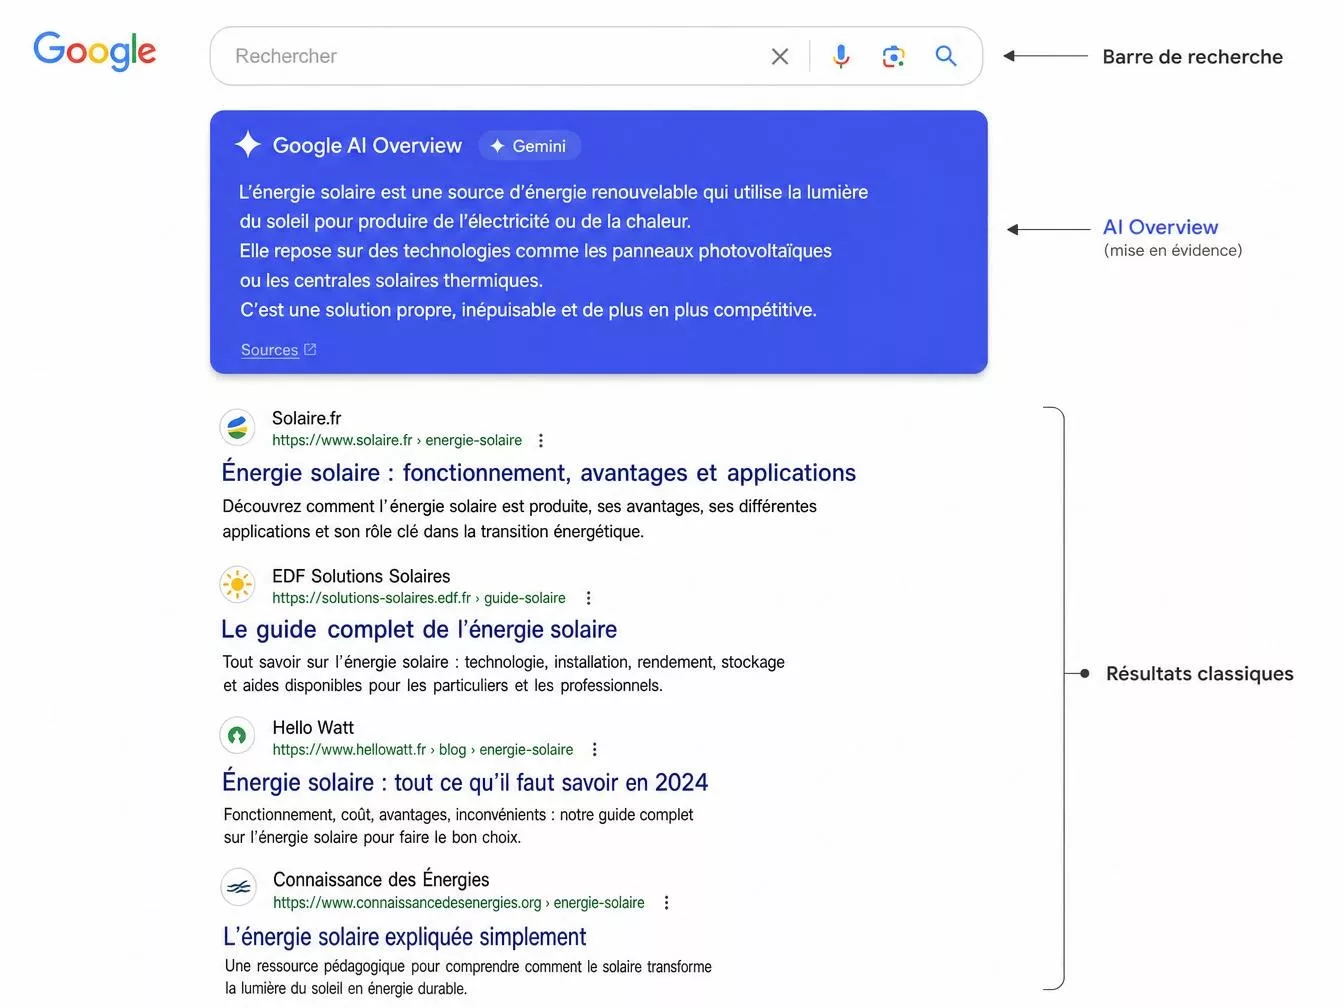Click the Connaissance des Énergies site name
1344x1008 pixels.
tap(381, 880)
